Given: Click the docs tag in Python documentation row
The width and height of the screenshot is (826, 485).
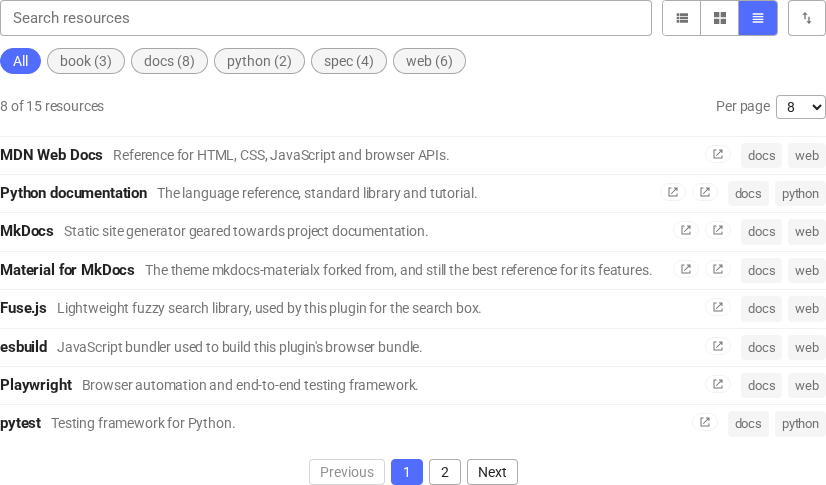Looking at the screenshot, I should click(748, 193).
